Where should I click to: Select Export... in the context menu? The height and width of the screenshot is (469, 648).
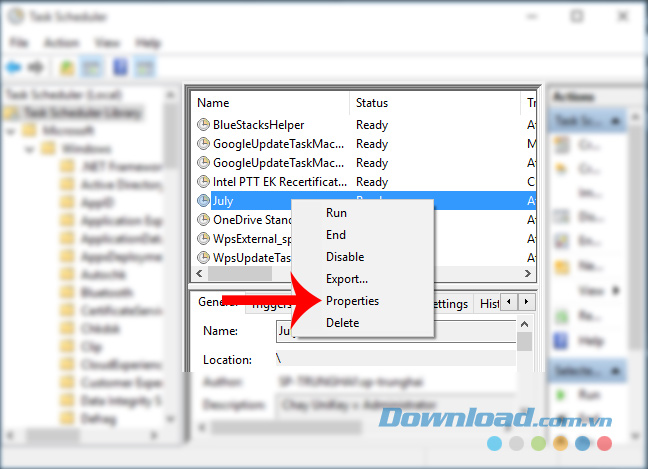coord(347,279)
